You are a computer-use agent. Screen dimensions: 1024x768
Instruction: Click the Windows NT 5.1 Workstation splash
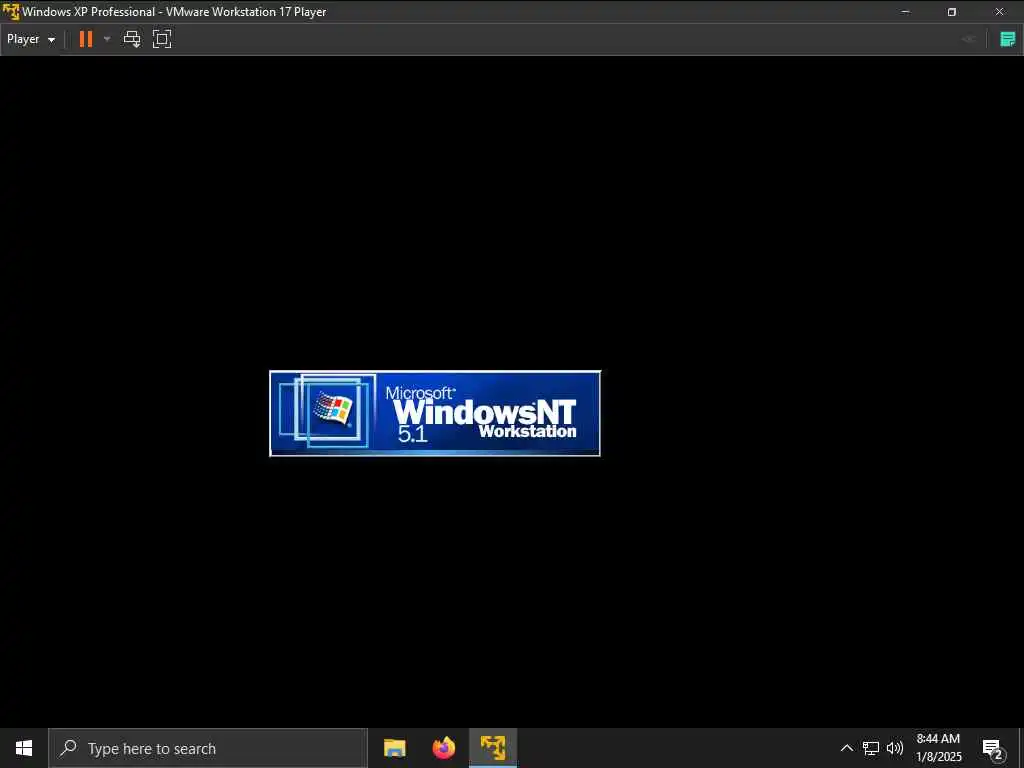tap(435, 413)
